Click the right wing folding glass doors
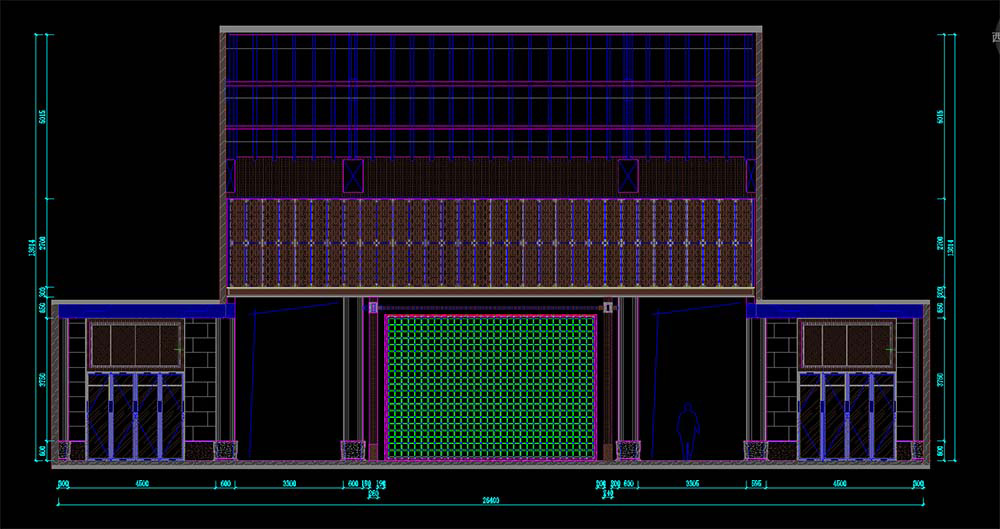This screenshot has width=1000, height=529. 846,416
